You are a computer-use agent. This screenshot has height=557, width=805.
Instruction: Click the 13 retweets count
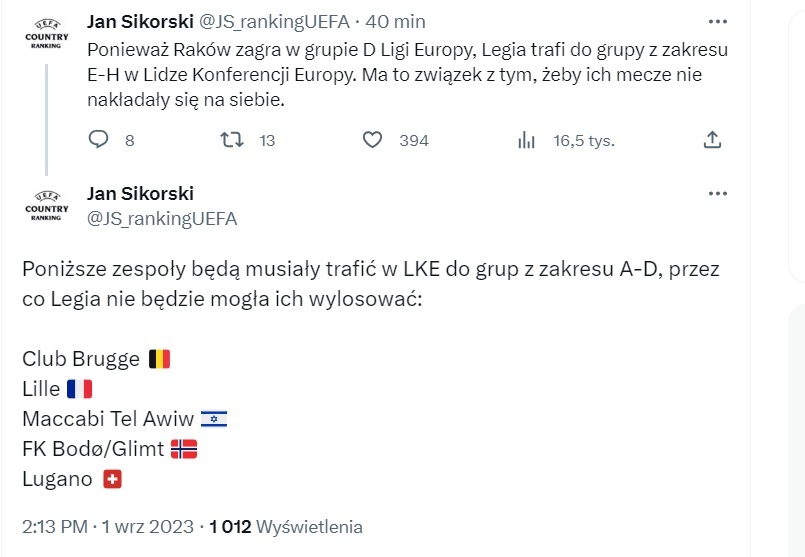(x=267, y=141)
